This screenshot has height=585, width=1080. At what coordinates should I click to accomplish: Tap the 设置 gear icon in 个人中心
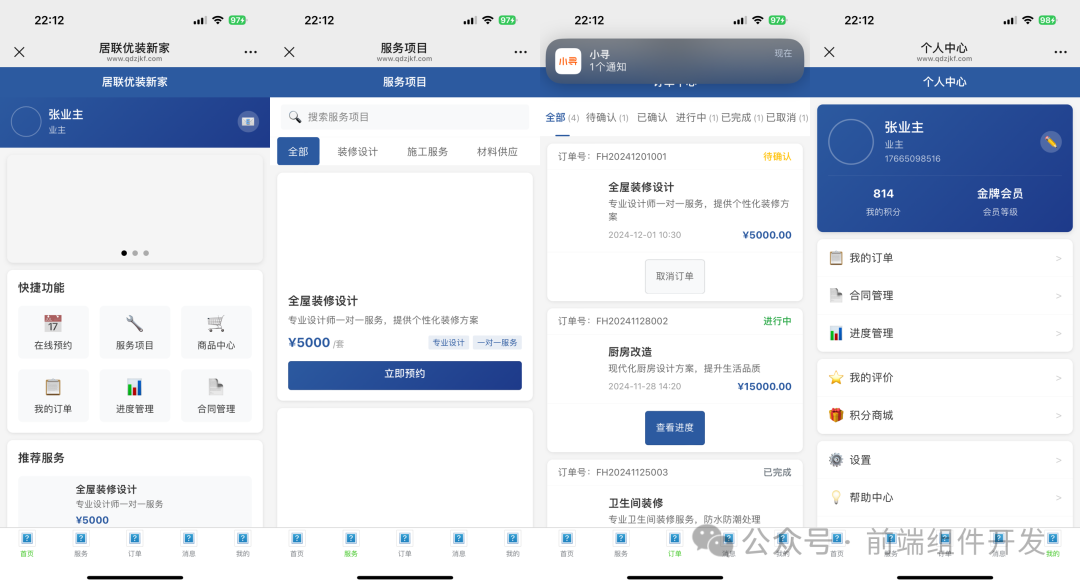pyautogui.click(x=836, y=459)
